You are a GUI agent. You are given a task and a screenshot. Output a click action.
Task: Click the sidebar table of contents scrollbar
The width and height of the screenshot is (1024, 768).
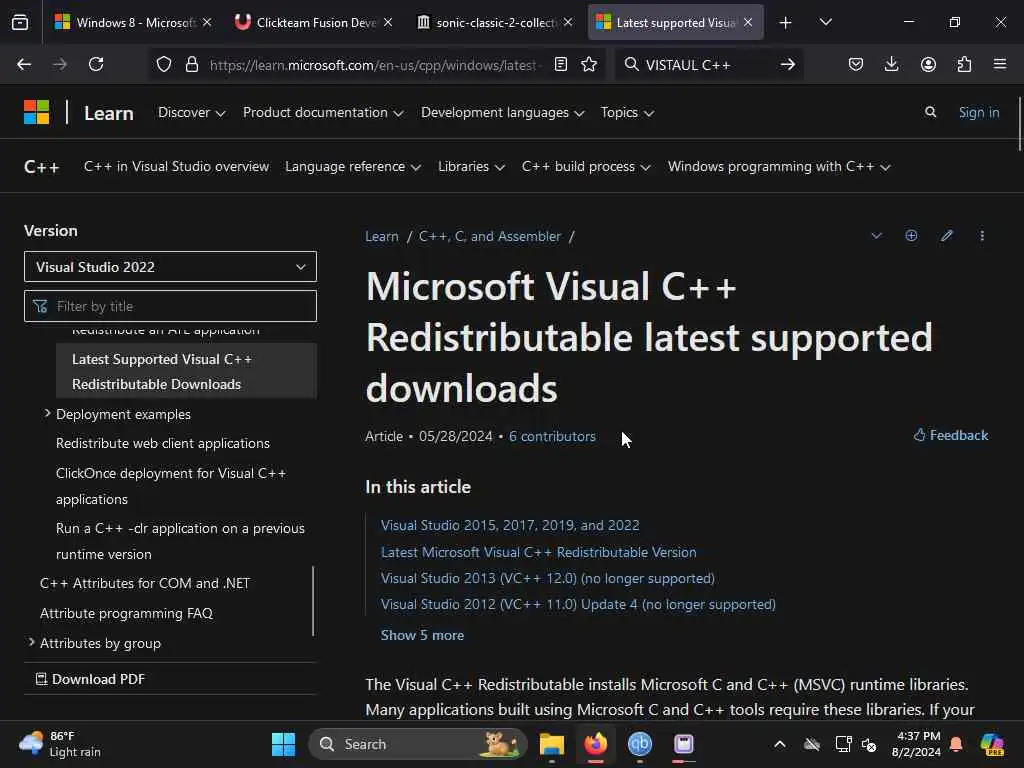pyautogui.click(x=313, y=601)
